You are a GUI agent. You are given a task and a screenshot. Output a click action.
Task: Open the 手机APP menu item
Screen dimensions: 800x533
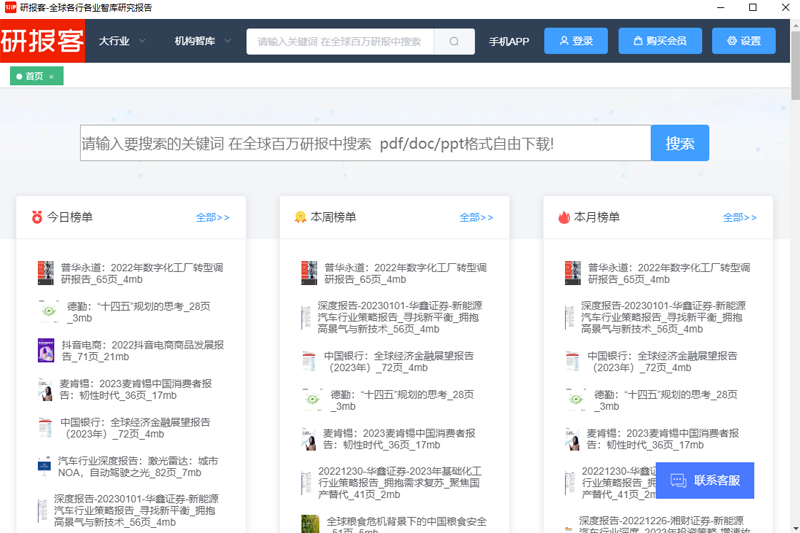509,41
